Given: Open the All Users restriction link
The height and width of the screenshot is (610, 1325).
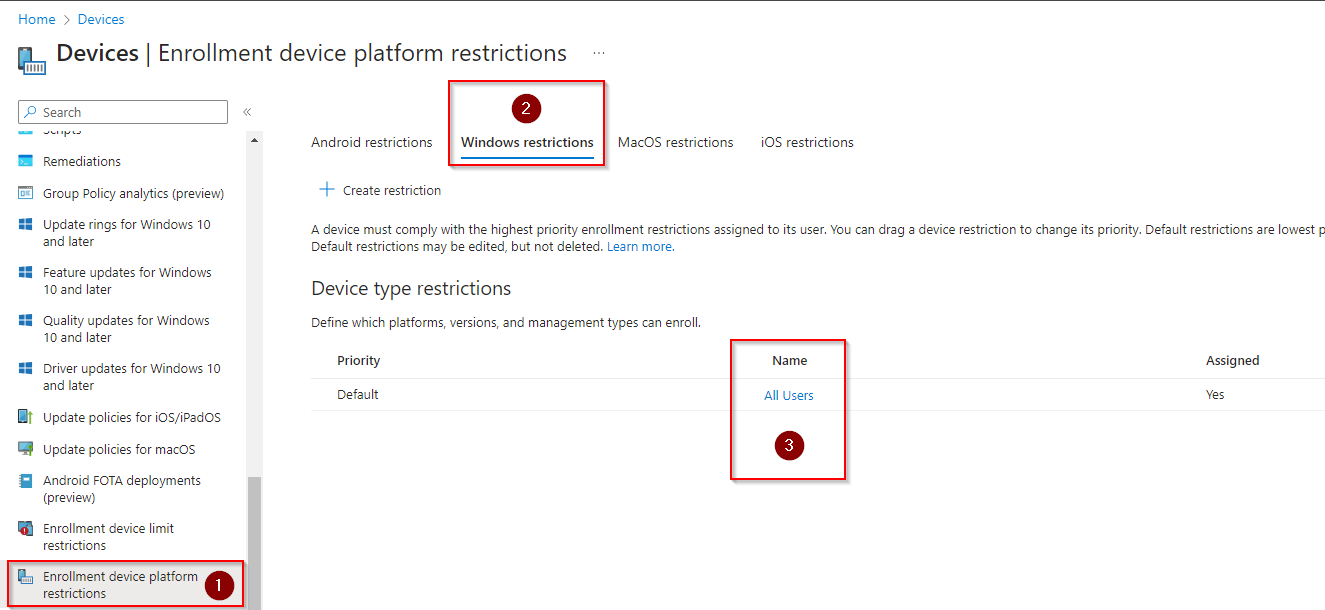Looking at the screenshot, I should click(788, 395).
